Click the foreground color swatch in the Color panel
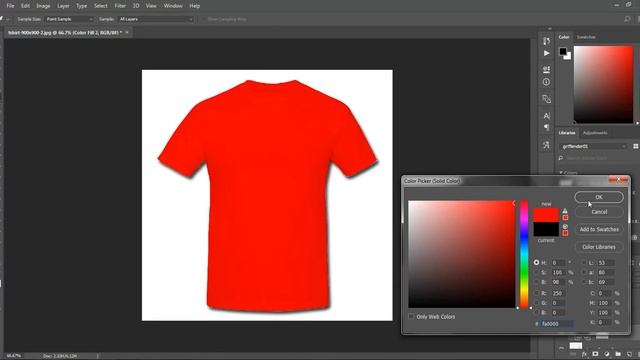The height and width of the screenshot is (360, 640). 563,51
